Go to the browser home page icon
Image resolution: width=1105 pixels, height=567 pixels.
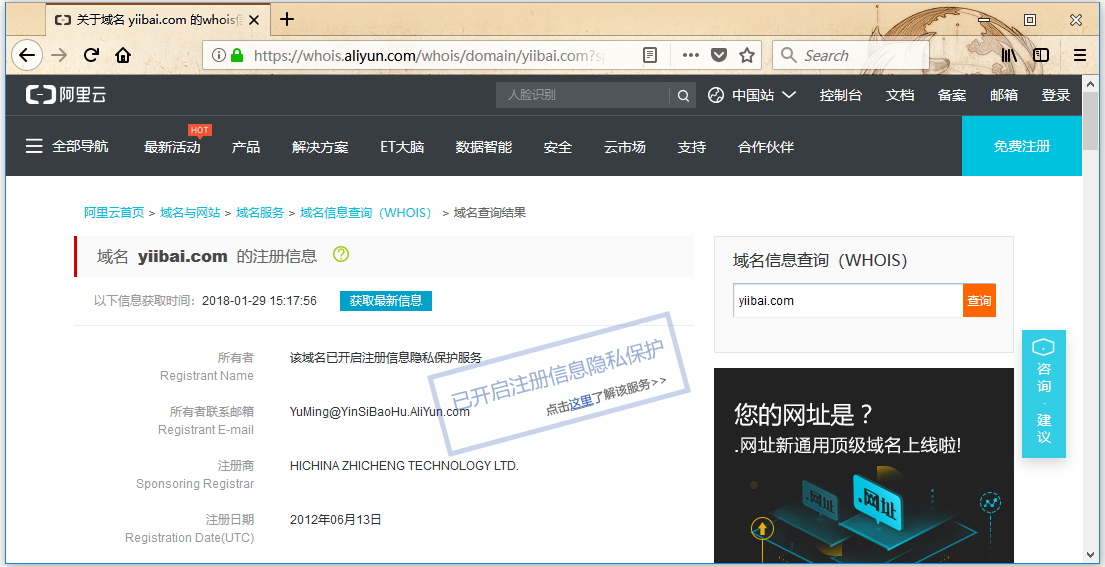point(123,56)
